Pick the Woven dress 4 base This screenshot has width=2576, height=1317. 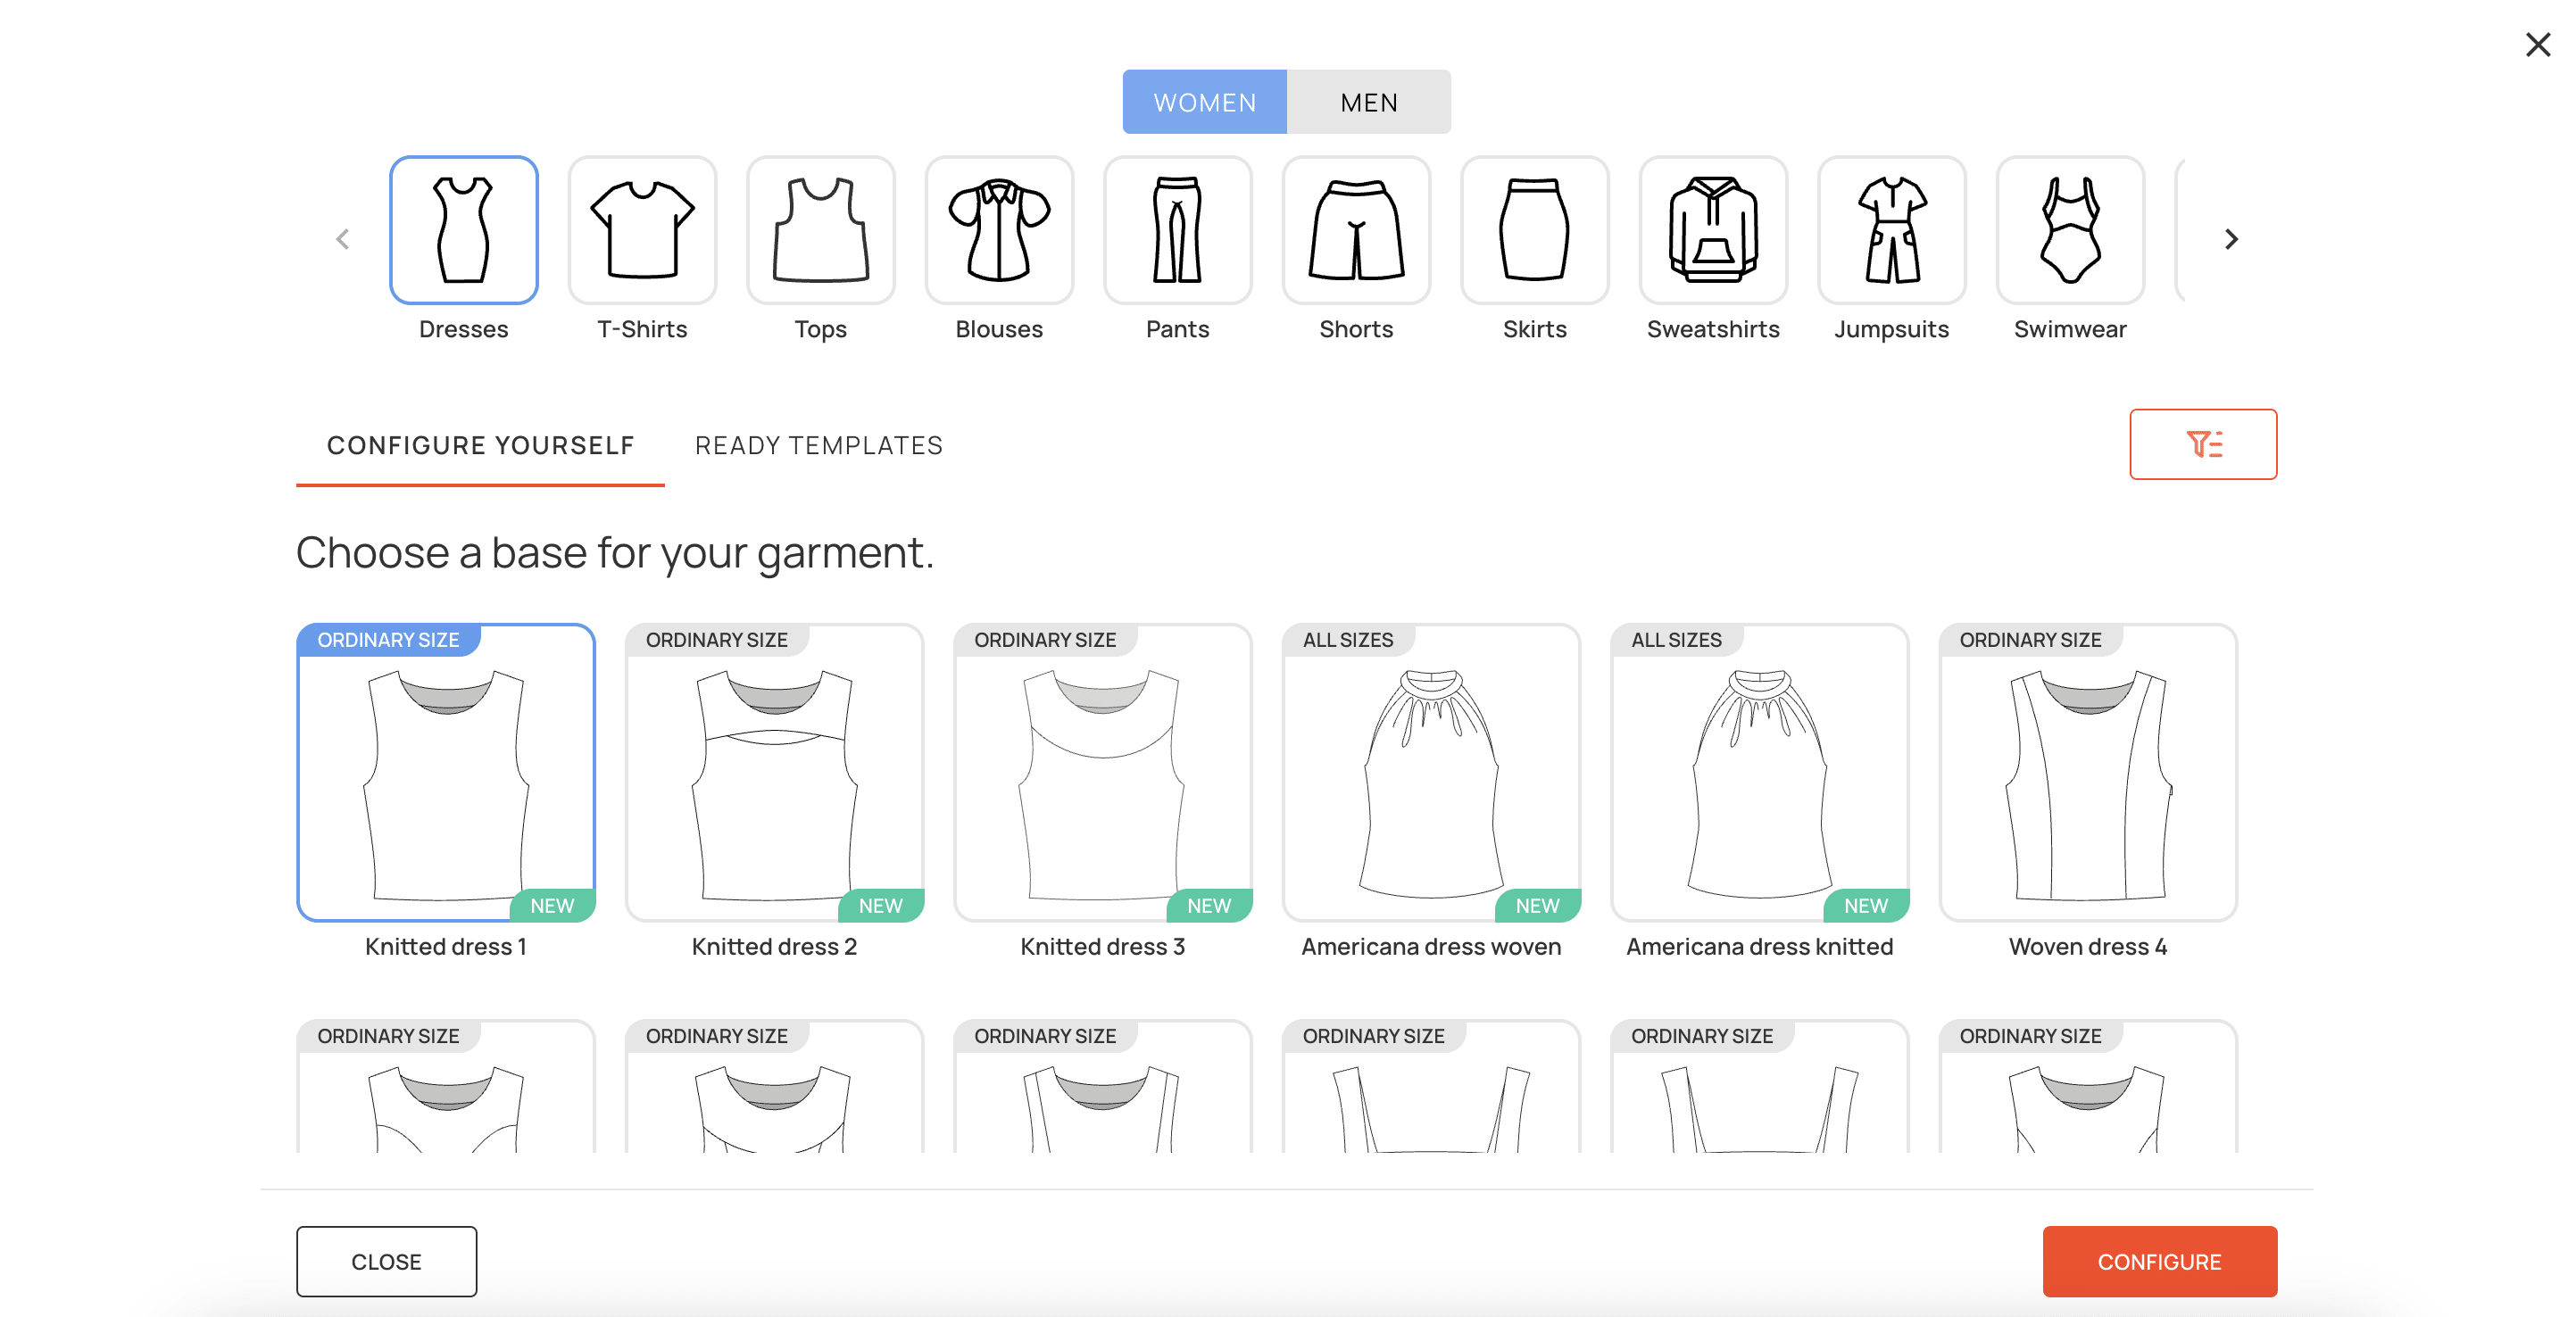2087,773
